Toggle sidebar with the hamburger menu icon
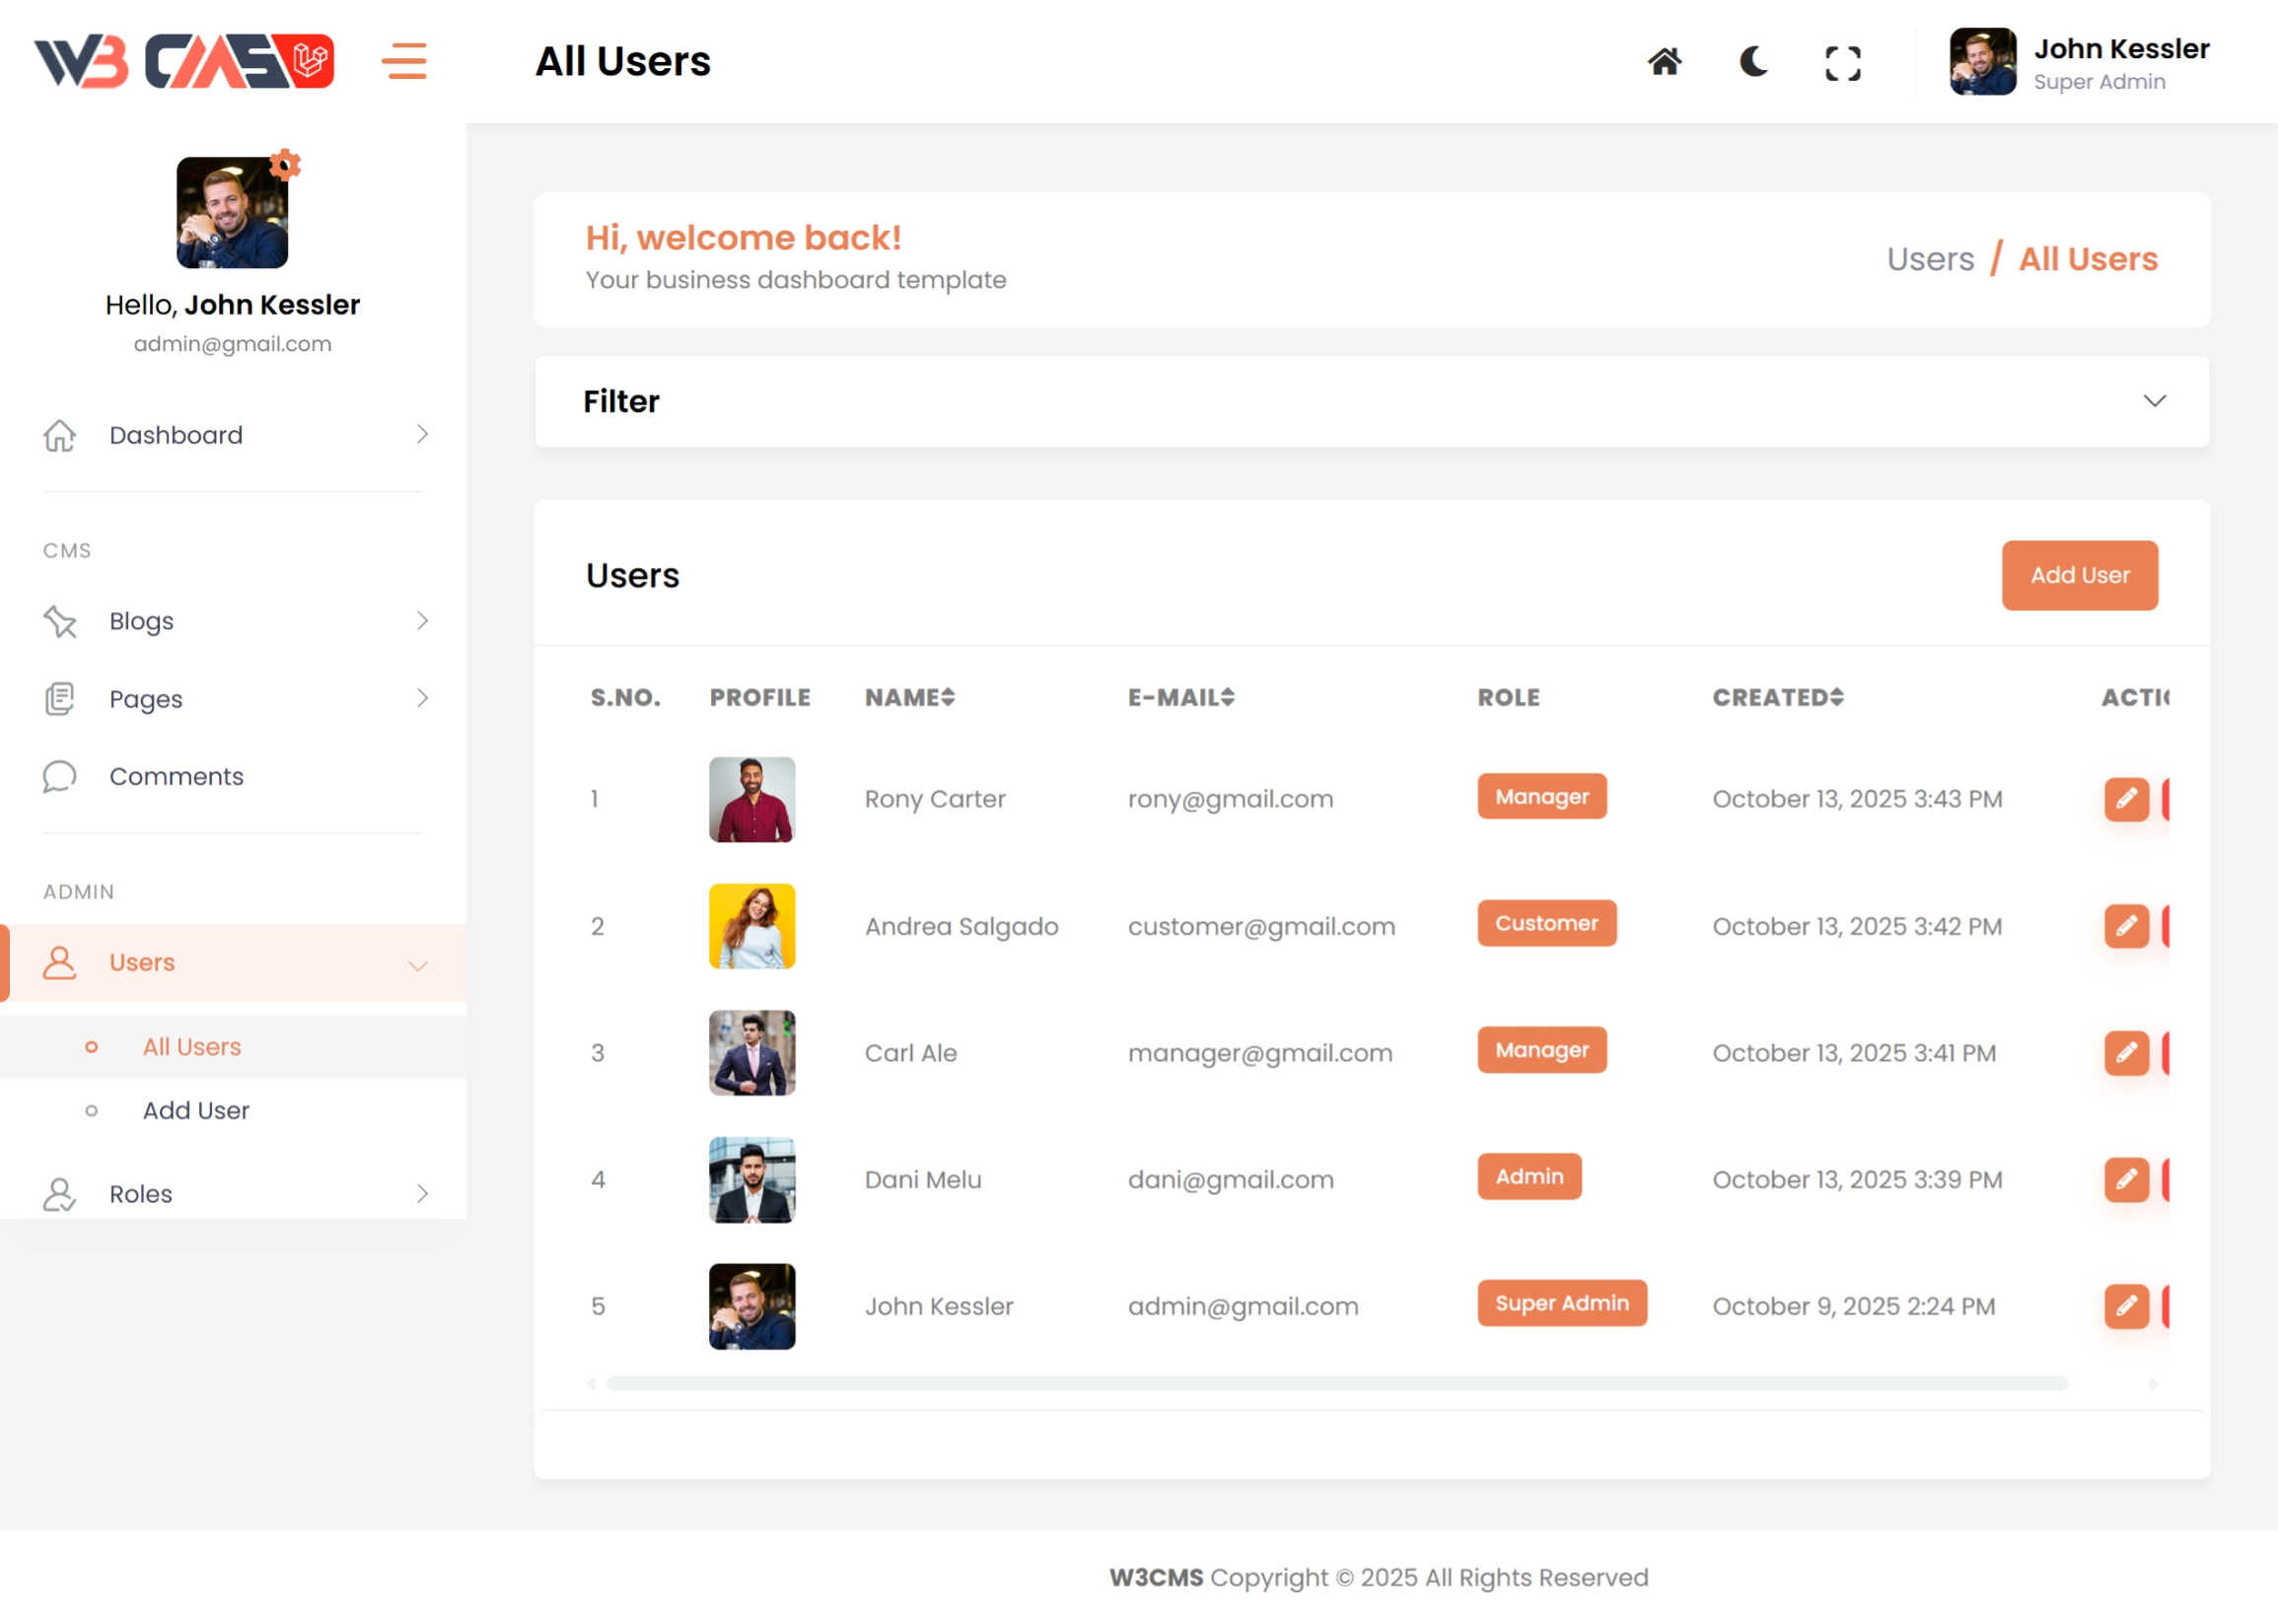 (404, 61)
